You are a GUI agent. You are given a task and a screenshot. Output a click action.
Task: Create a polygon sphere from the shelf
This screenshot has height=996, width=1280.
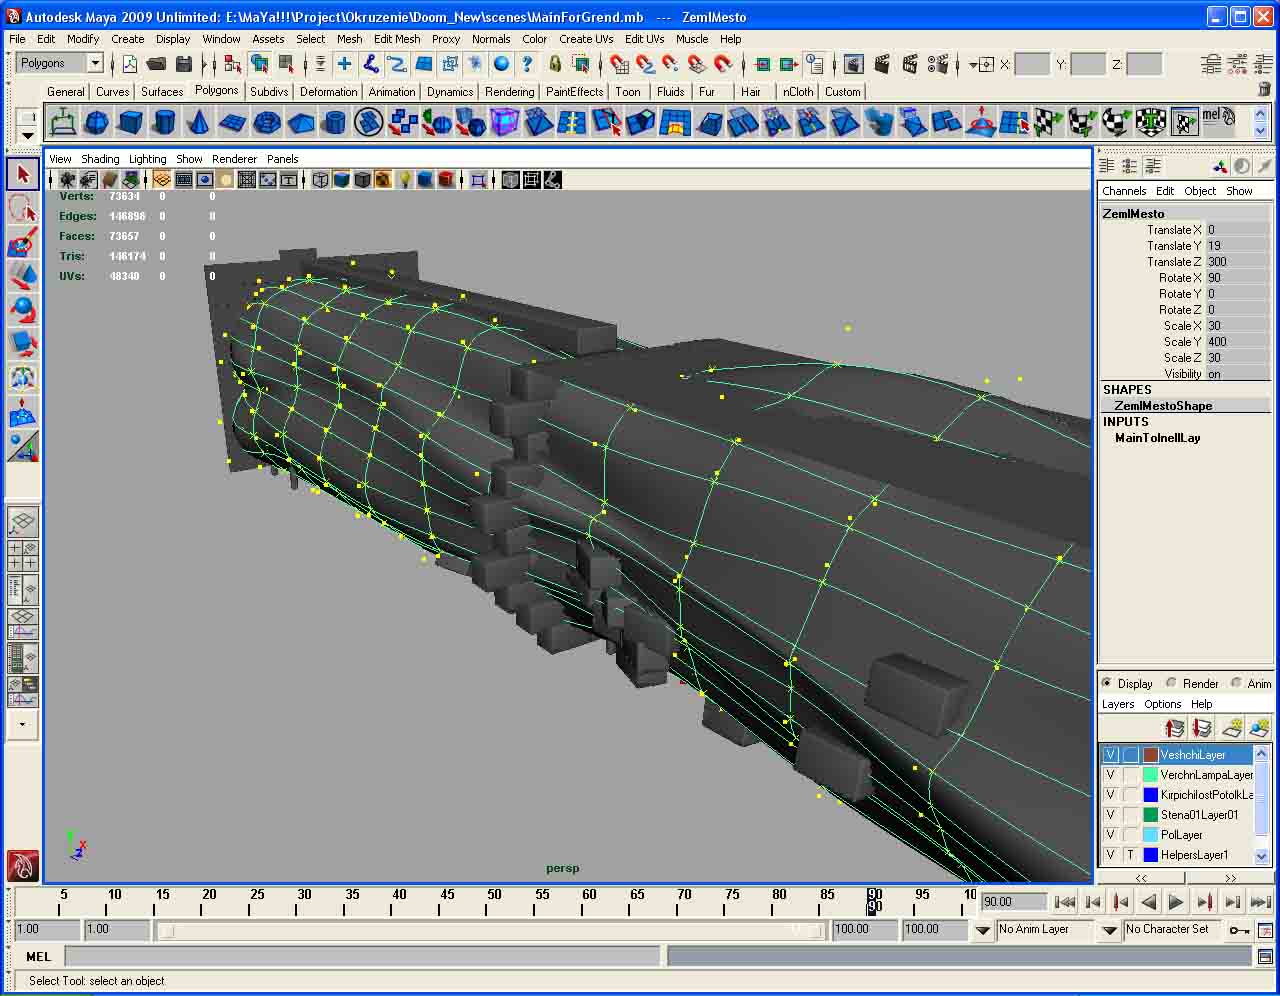(97, 123)
